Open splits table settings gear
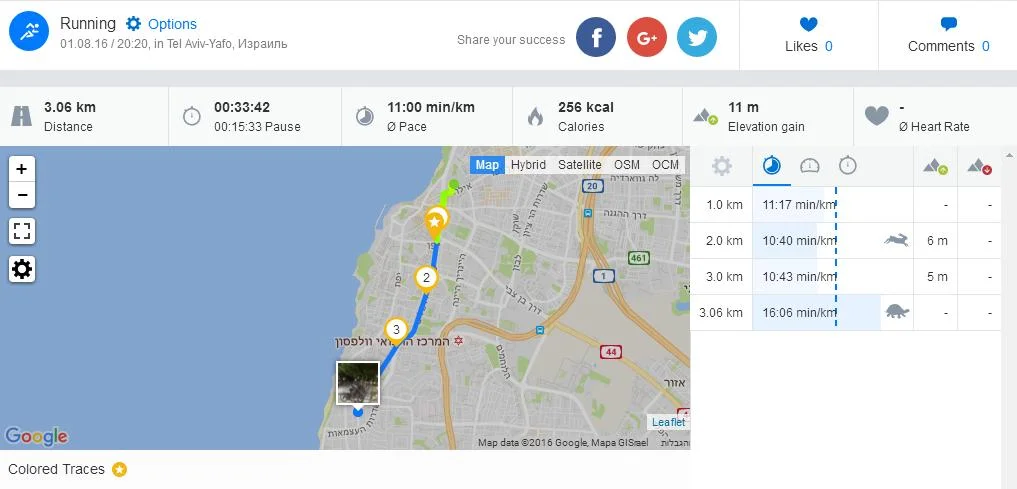Screen dimensions: 1017x489 click(722, 167)
